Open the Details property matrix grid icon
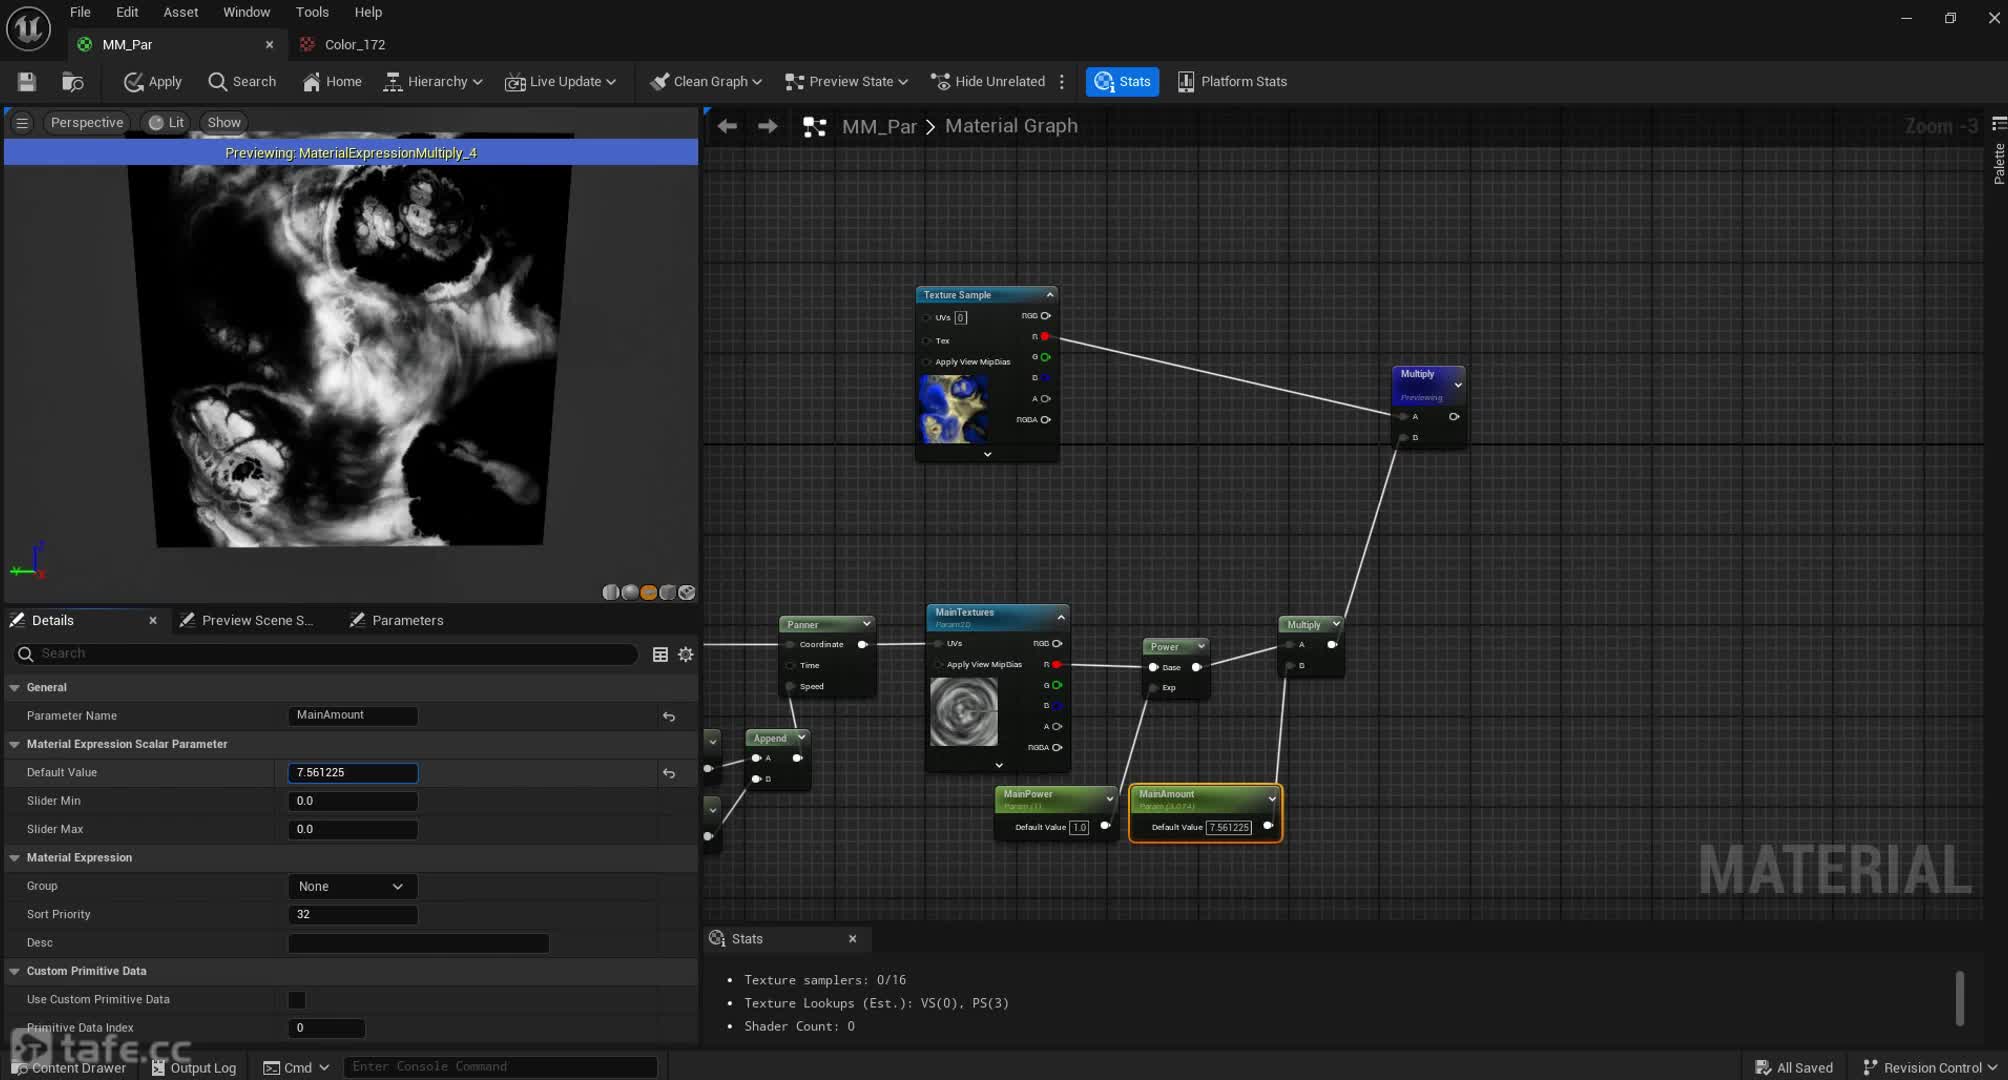 point(660,654)
